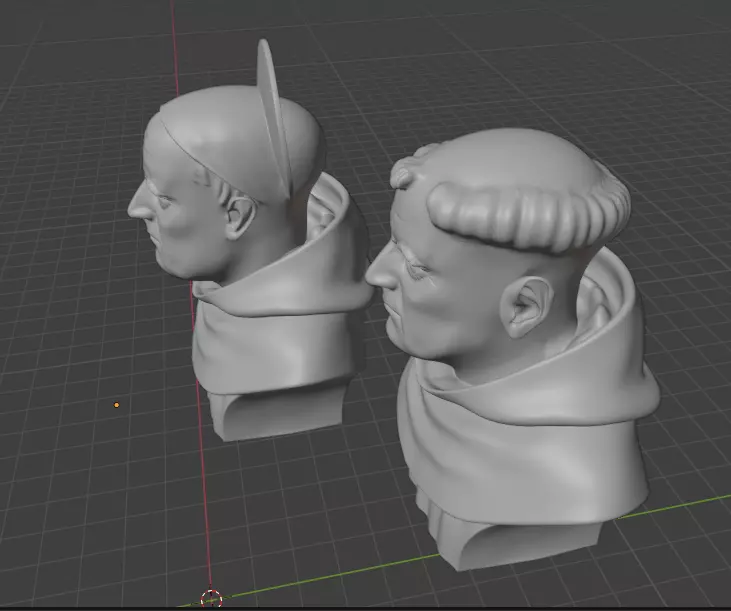
Task: Click the orange object origin dot
Action: pos(117,405)
